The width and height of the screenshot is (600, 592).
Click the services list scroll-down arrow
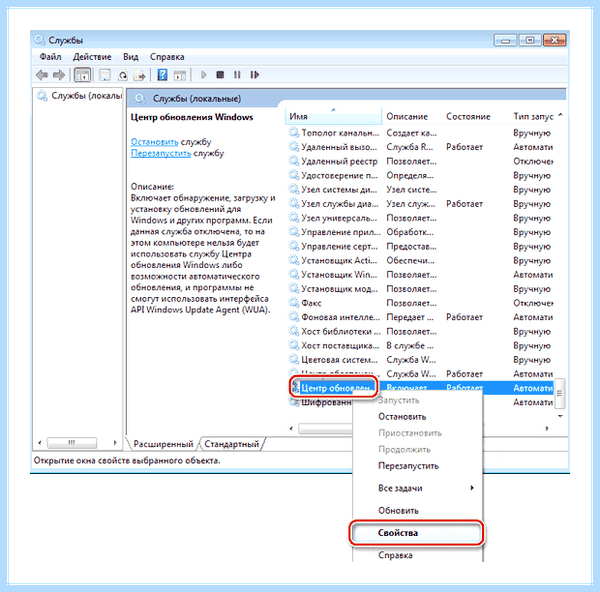pos(560,416)
